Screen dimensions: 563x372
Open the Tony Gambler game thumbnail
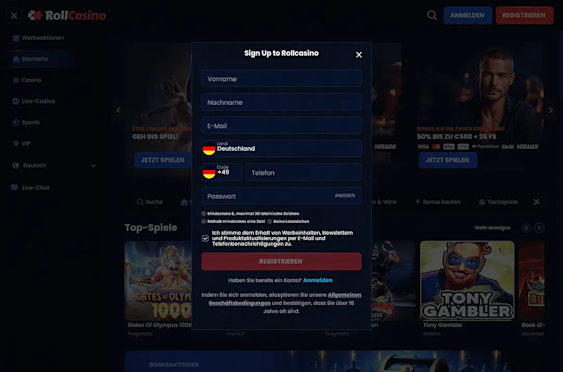pos(467,280)
